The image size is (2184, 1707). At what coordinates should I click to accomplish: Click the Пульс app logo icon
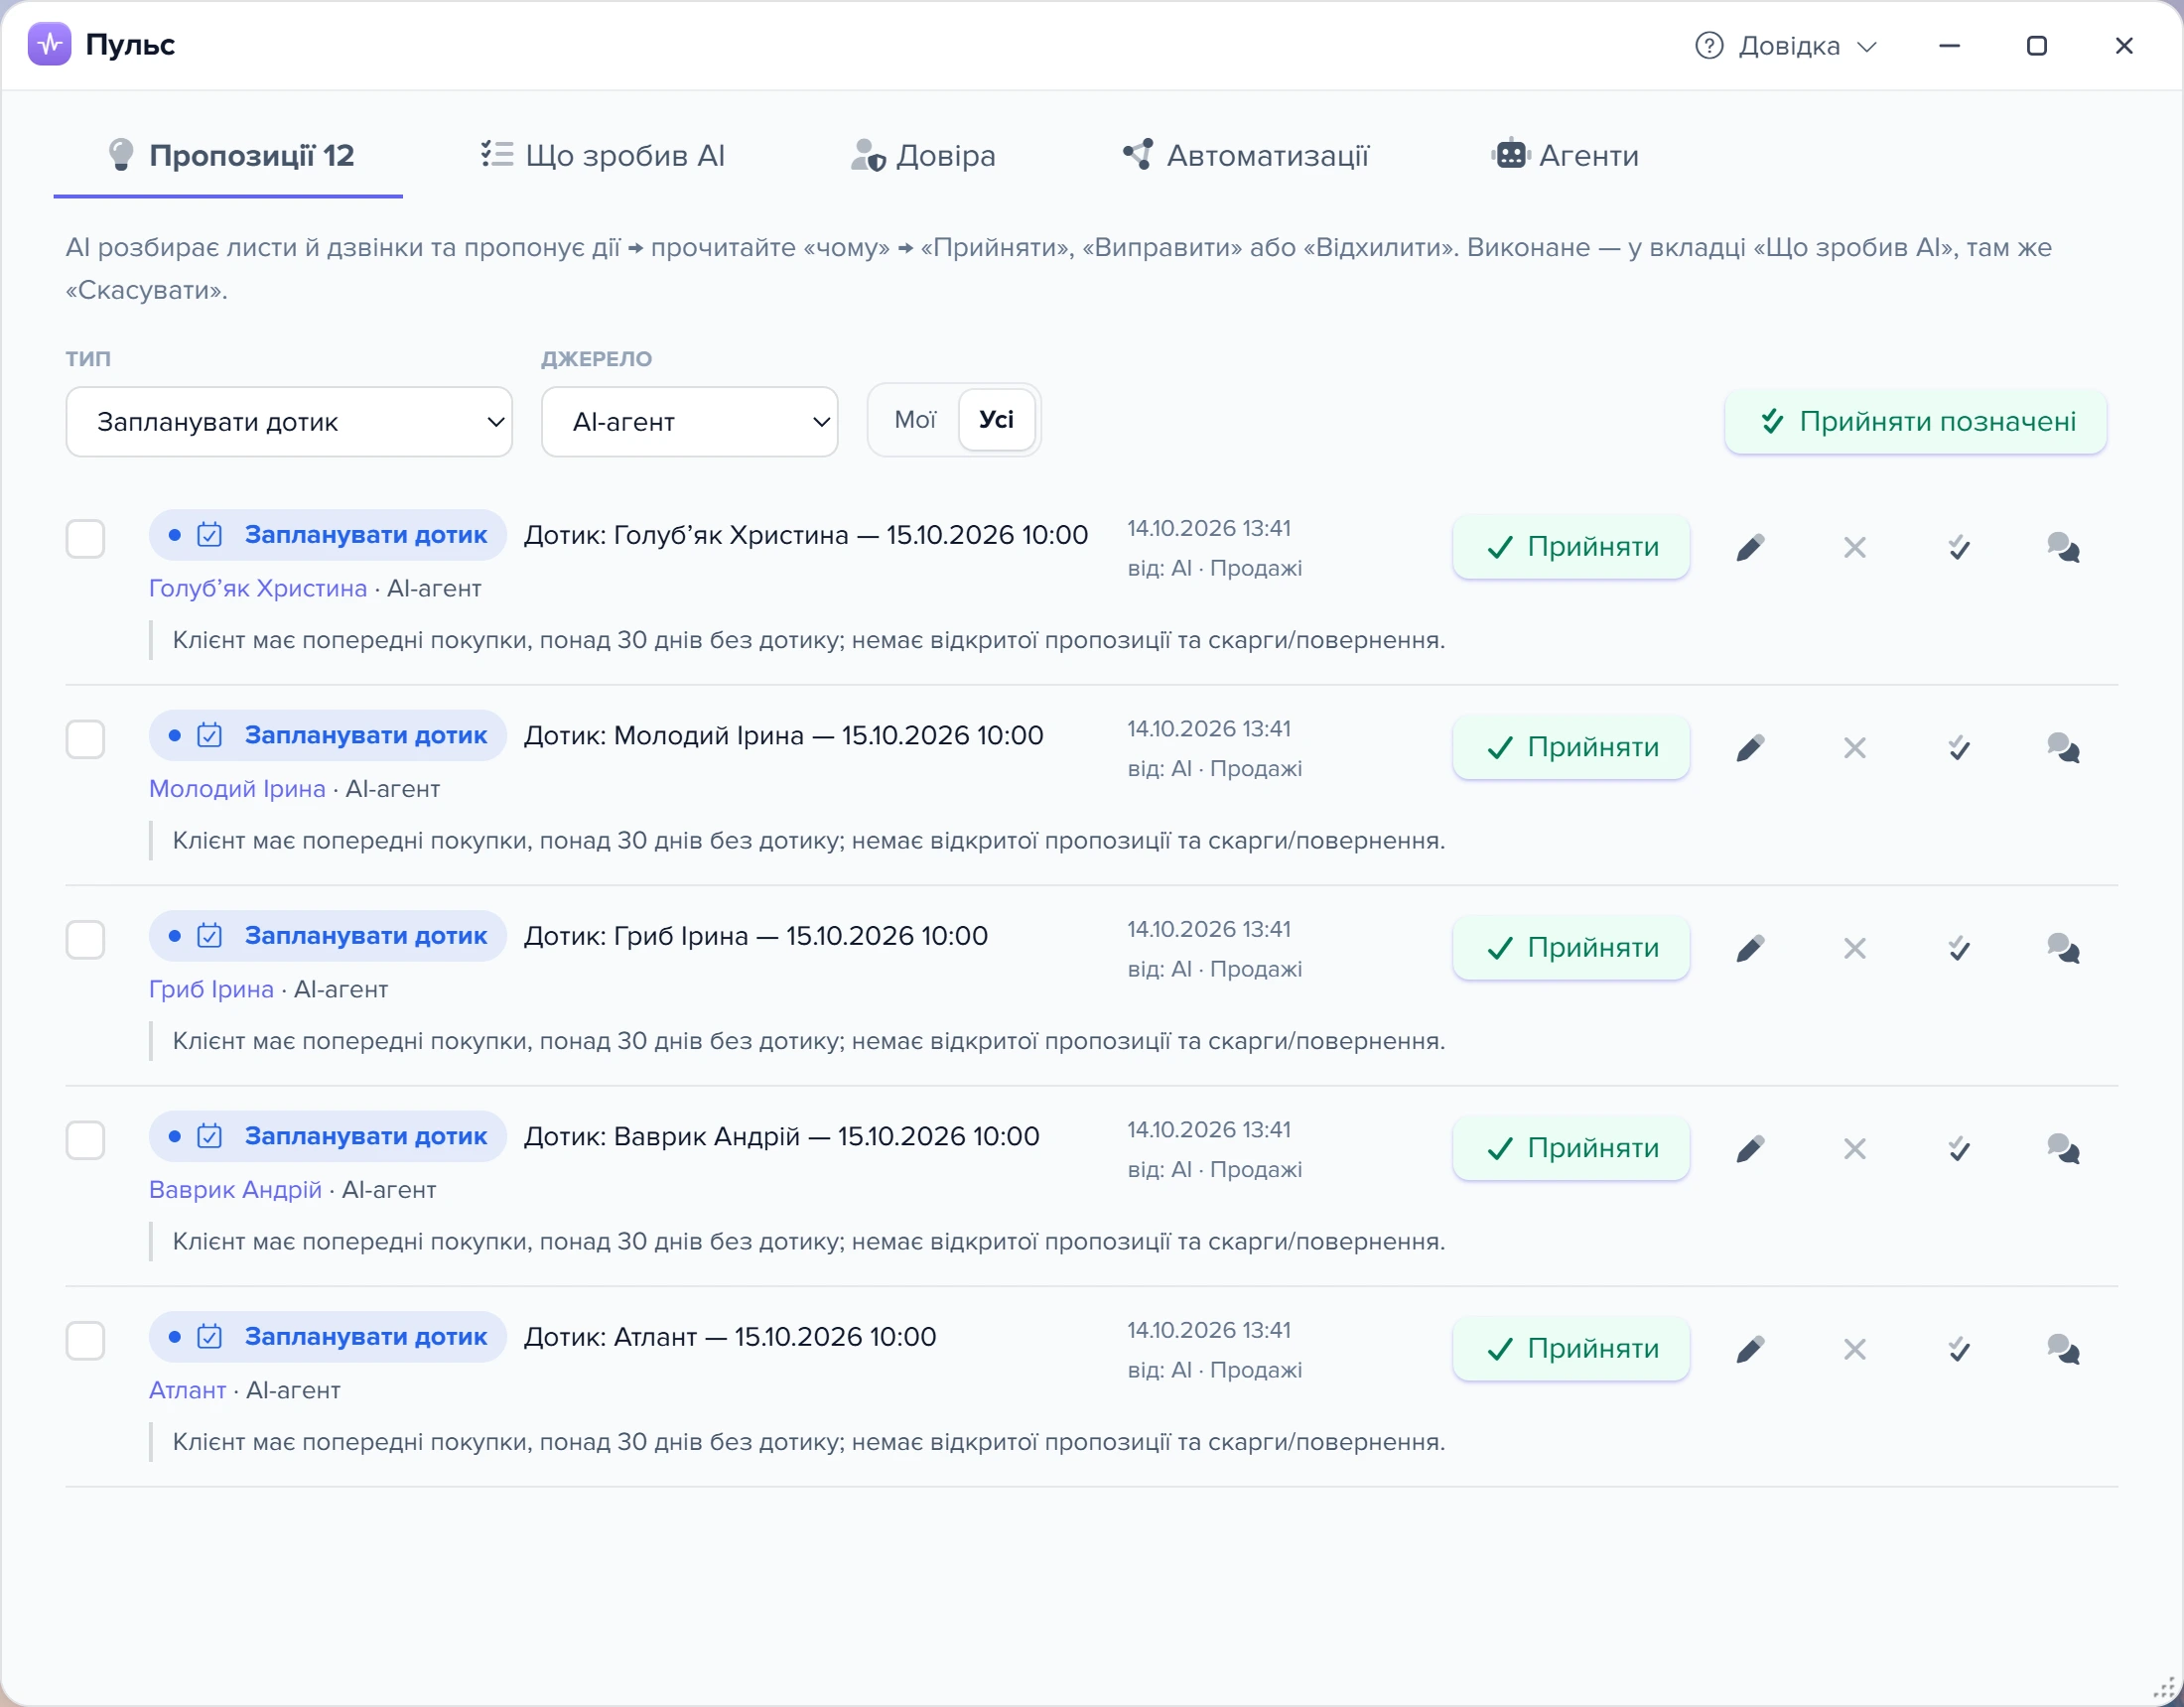pyautogui.click(x=49, y=44)
